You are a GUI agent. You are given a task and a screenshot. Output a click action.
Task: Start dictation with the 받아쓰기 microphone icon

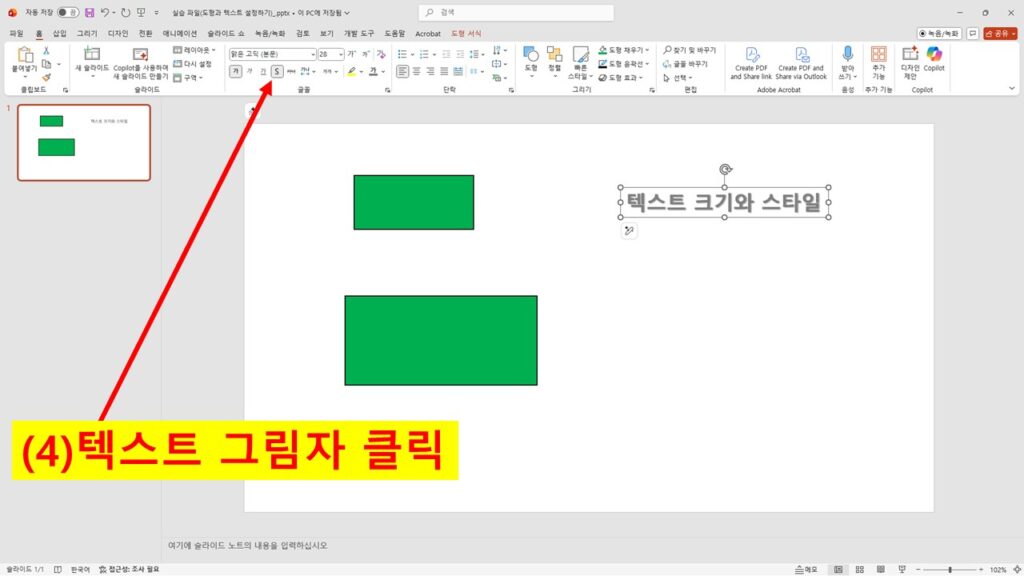(x=848, y=64)
